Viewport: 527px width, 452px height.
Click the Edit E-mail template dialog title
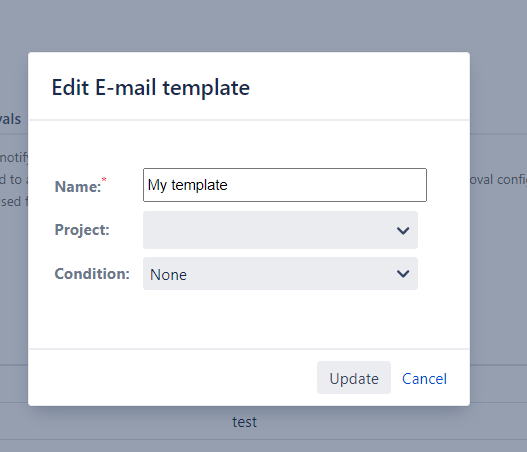click(151, 87)
